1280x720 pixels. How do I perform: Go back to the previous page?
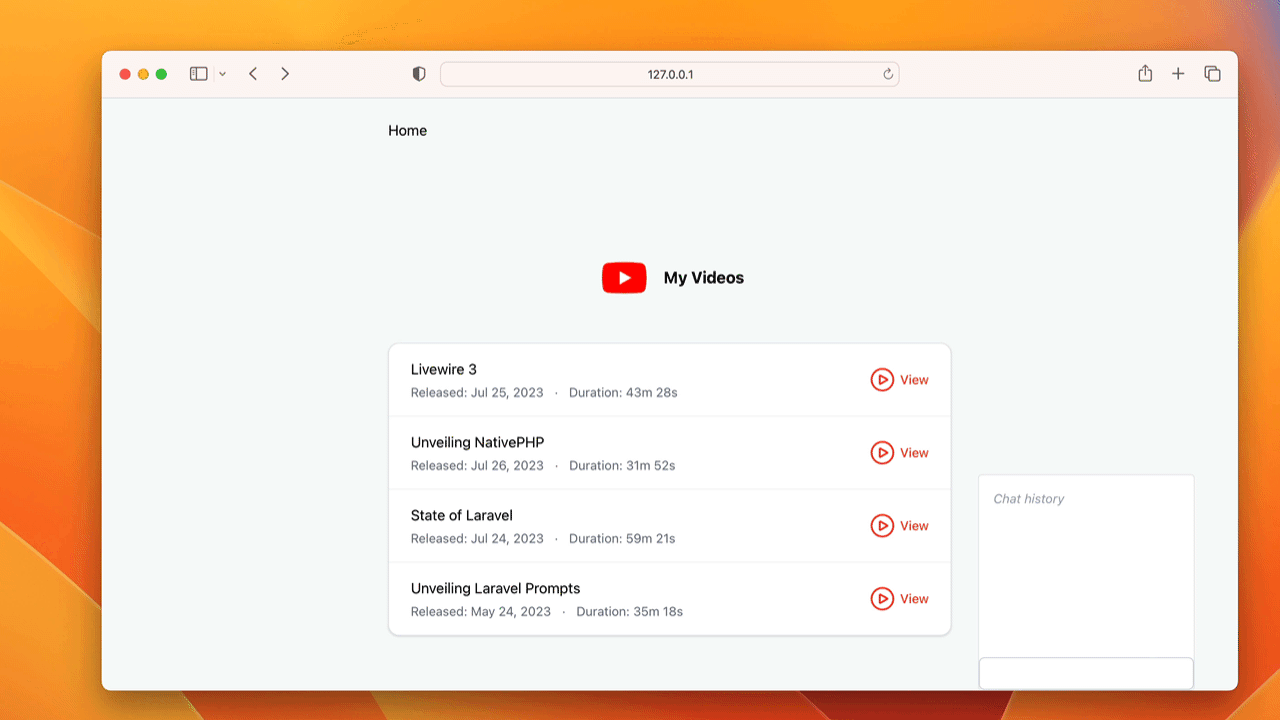[253, 74]
